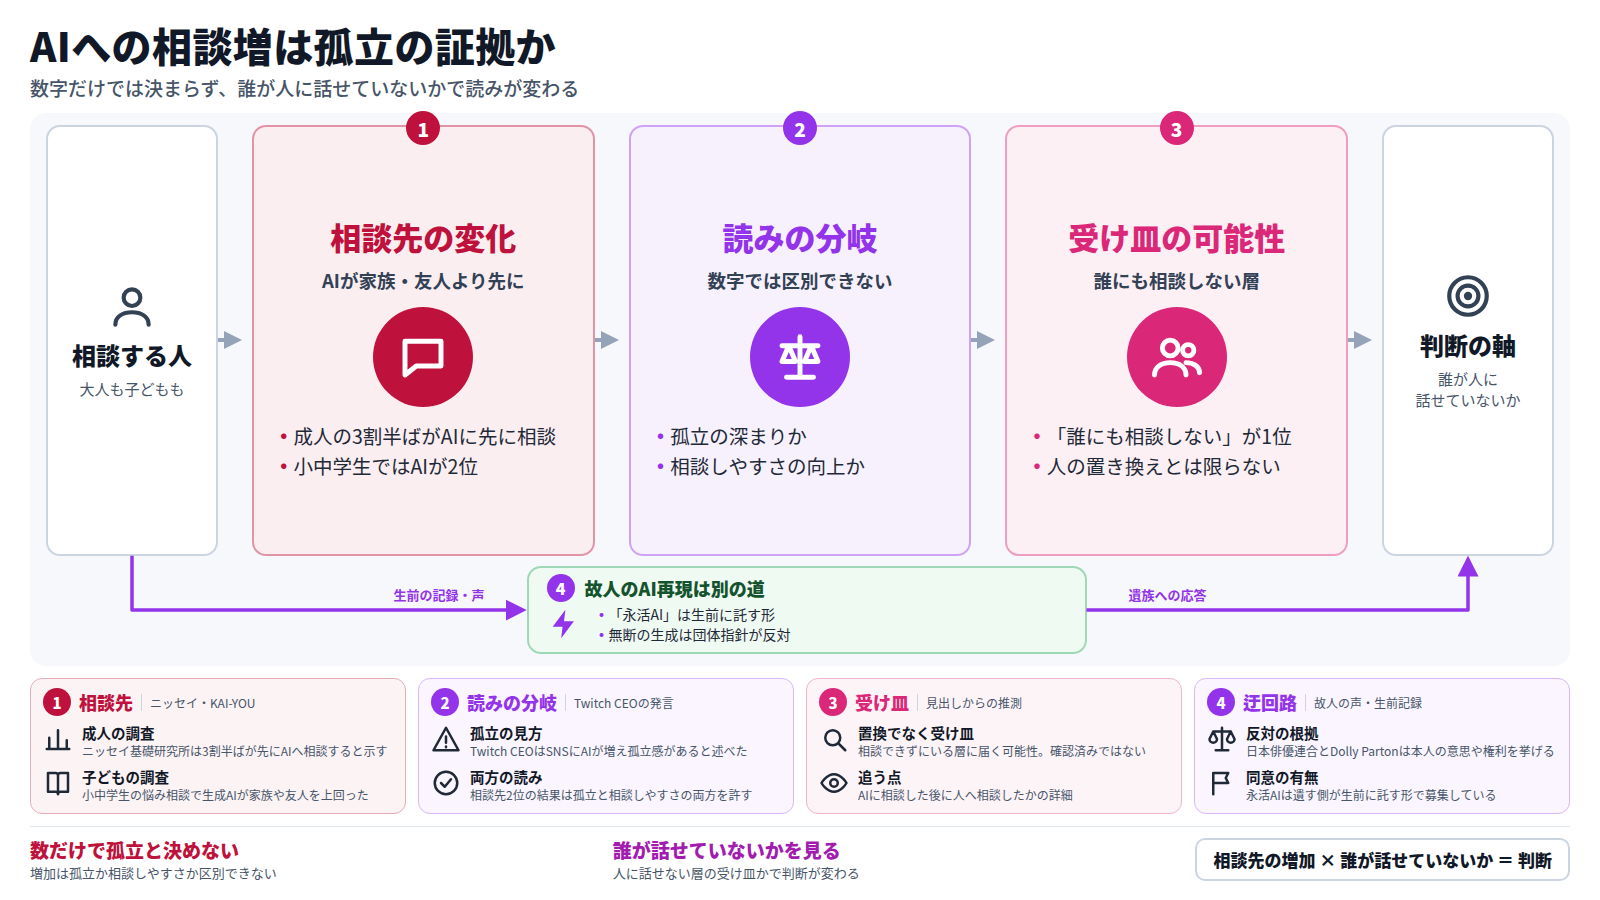Click the subtitle 誰にも相談しない層
The image size is (1600, 900).
coord(1177,282)
